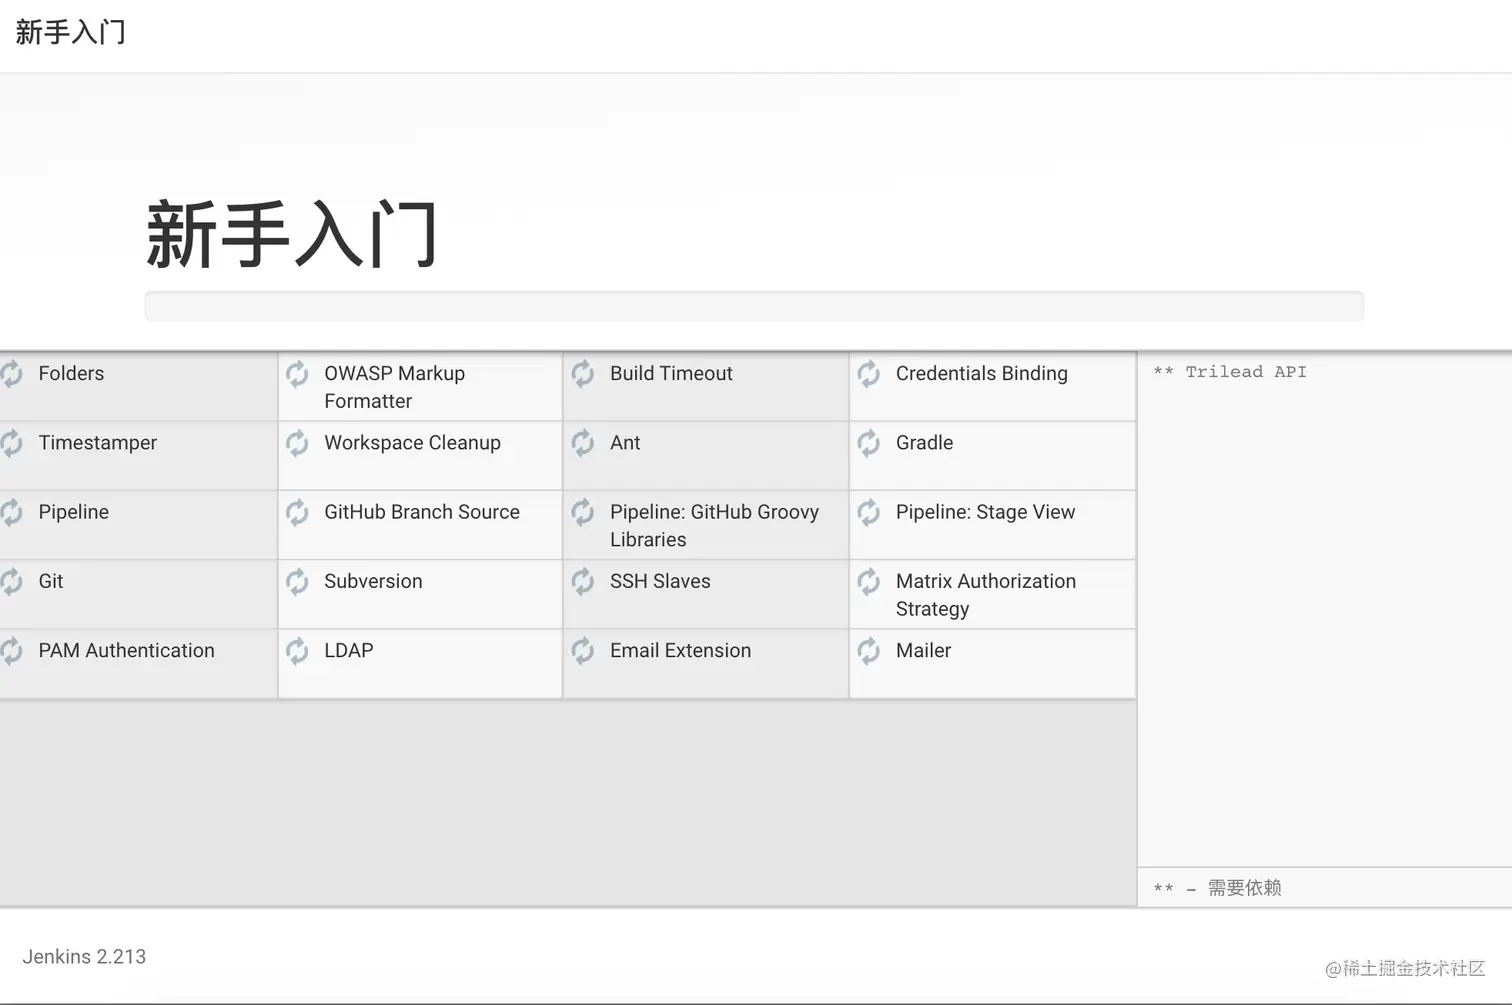Click the SSH Slaves spinner icon
Image resolution: width=1512 pixels, height=1005 pixels.
[583, 581]
